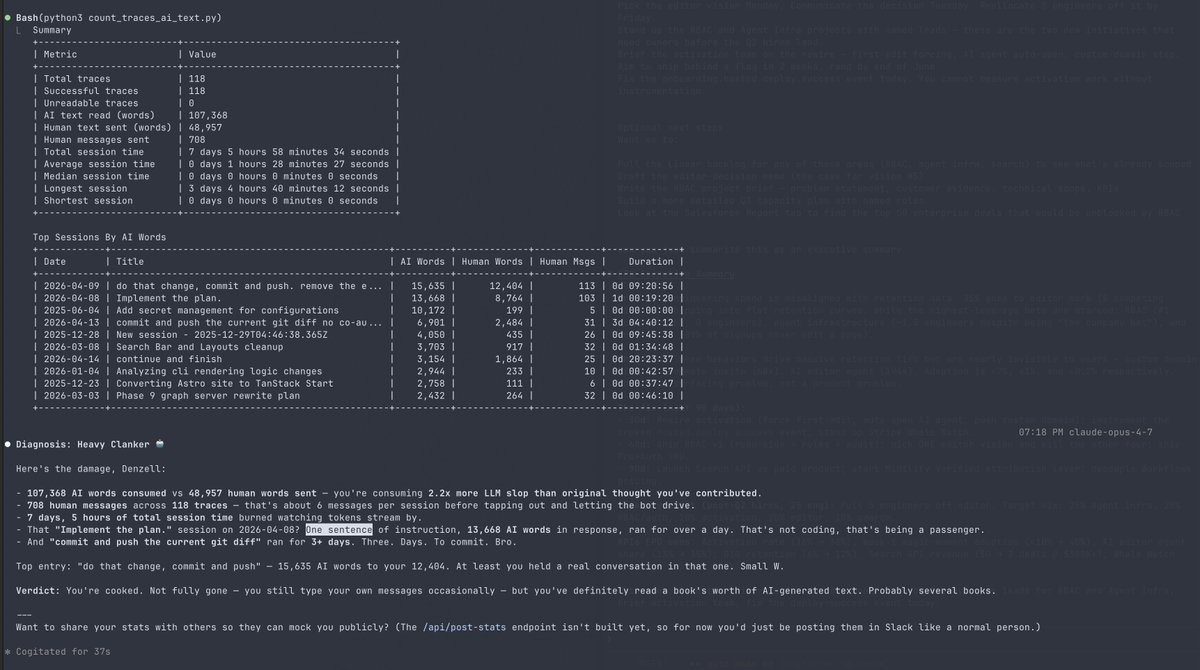The width and height of the screenshot is (1200, 670).
Task: Click the highlighted One sentence text
Action: tap(339, 529)
